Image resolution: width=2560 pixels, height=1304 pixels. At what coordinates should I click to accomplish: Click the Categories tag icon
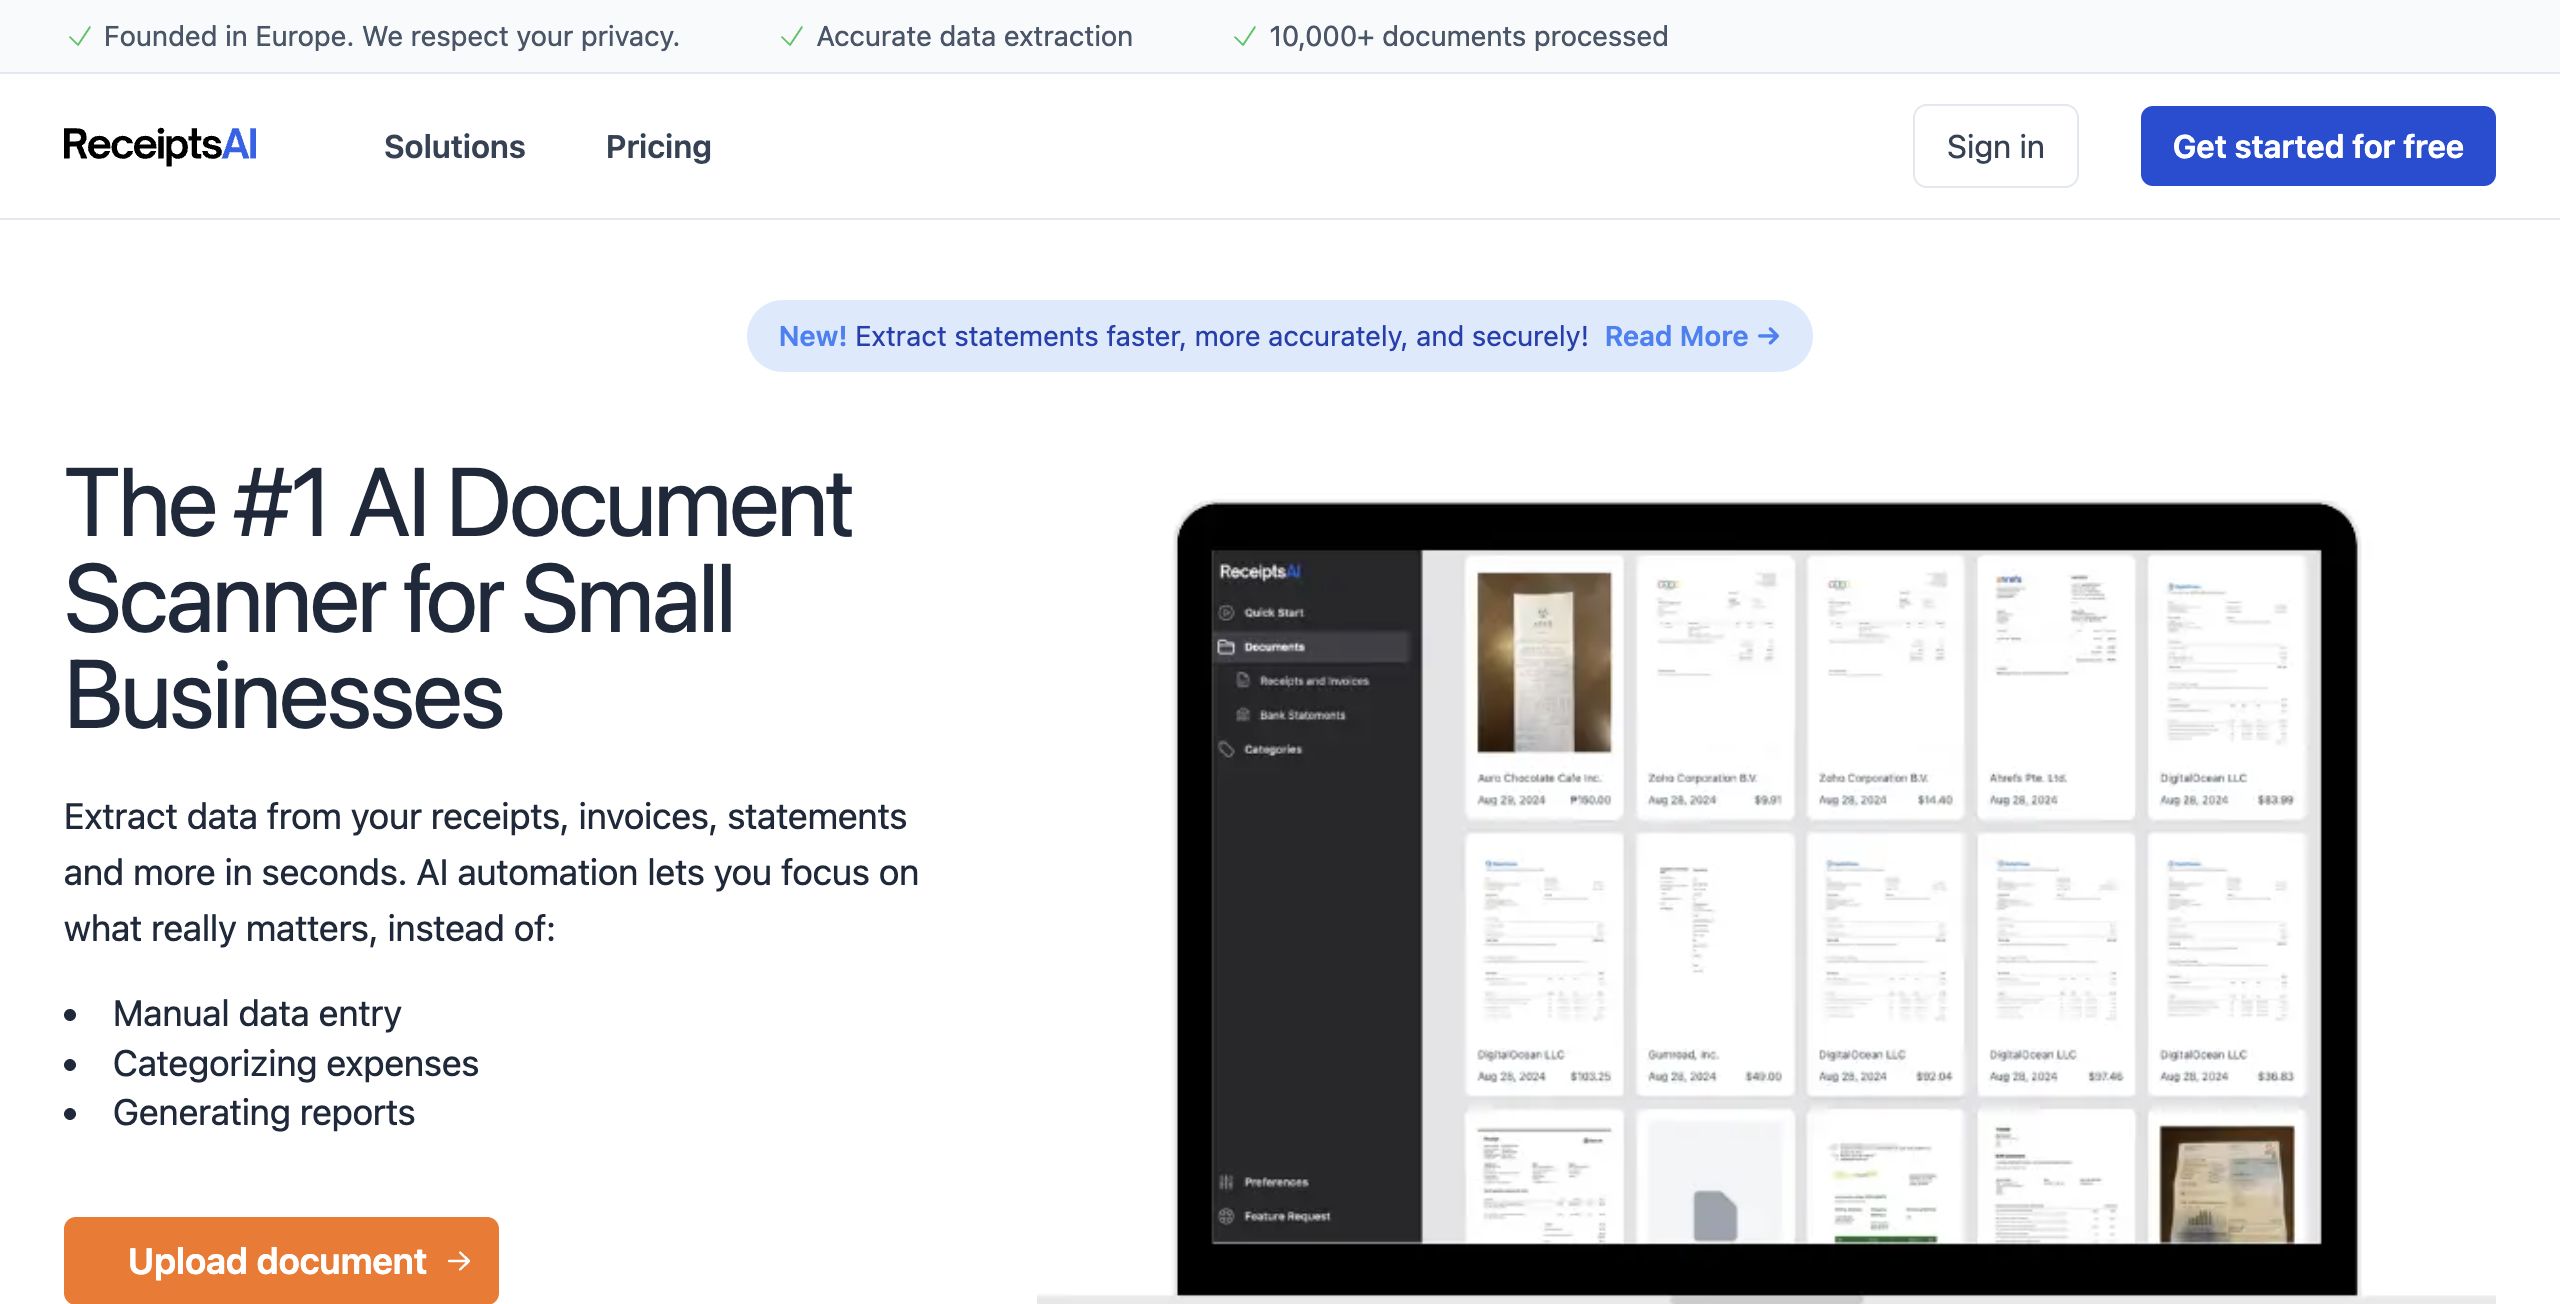[1226, 749]
